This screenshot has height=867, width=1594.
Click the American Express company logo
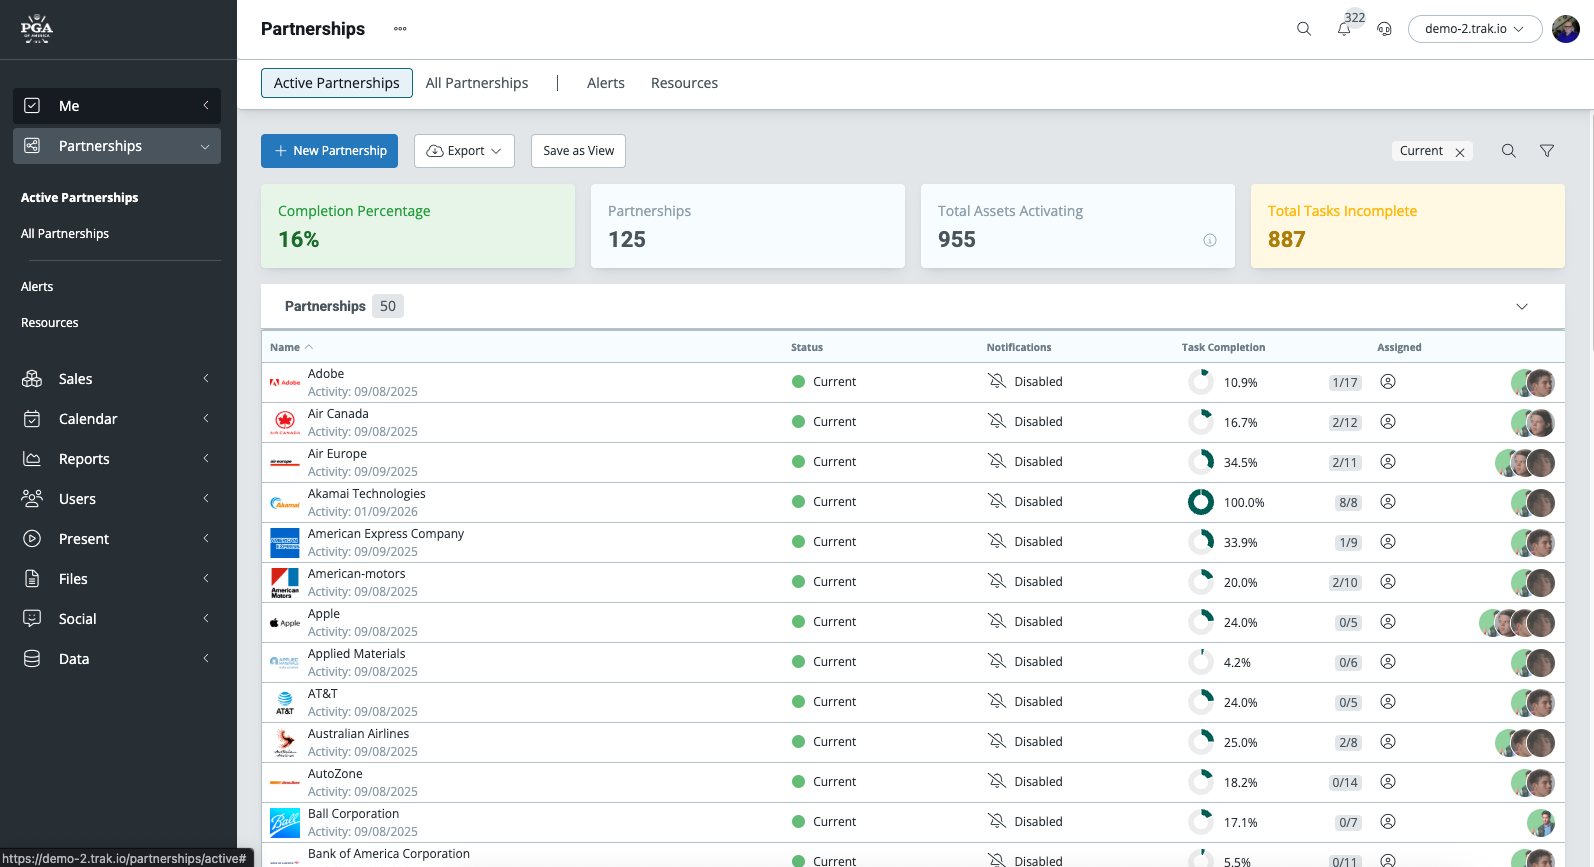click(x=285, y=542)
